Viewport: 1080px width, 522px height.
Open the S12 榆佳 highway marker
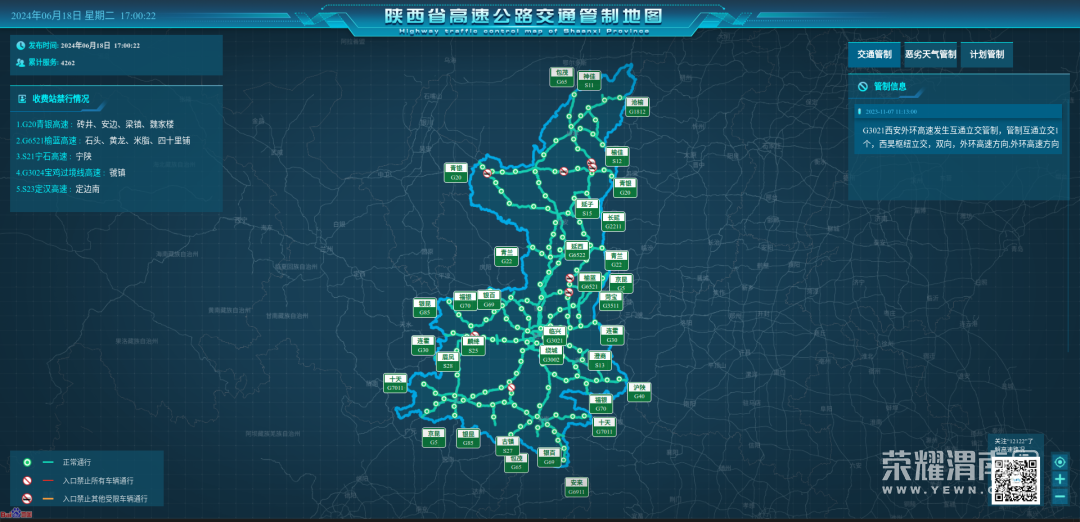pyautogui.click(x=617, y=156)
